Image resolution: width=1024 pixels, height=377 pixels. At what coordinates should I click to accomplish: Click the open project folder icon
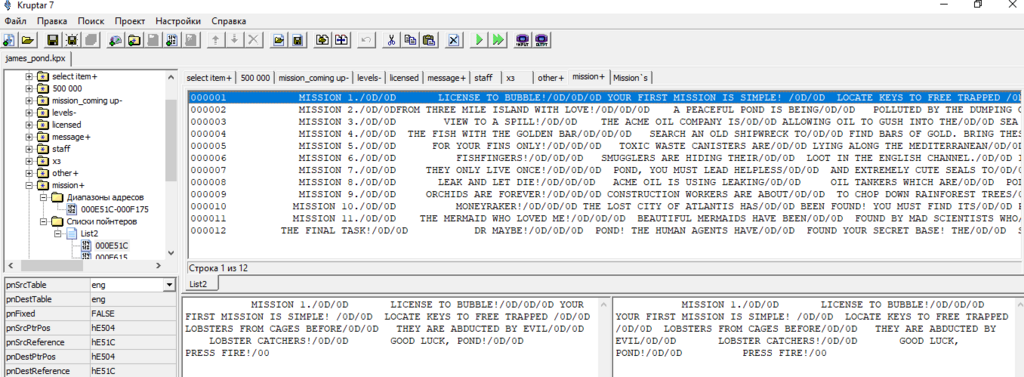tap(27, 40)
